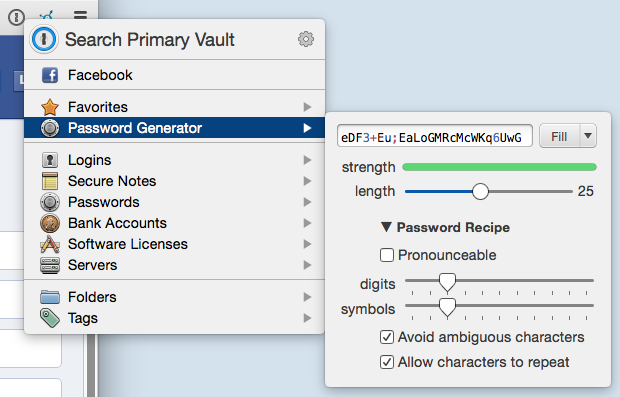Click the 1Password toolbar extension icon
This screenshot has height=397, width=620.
click(17, 17)
